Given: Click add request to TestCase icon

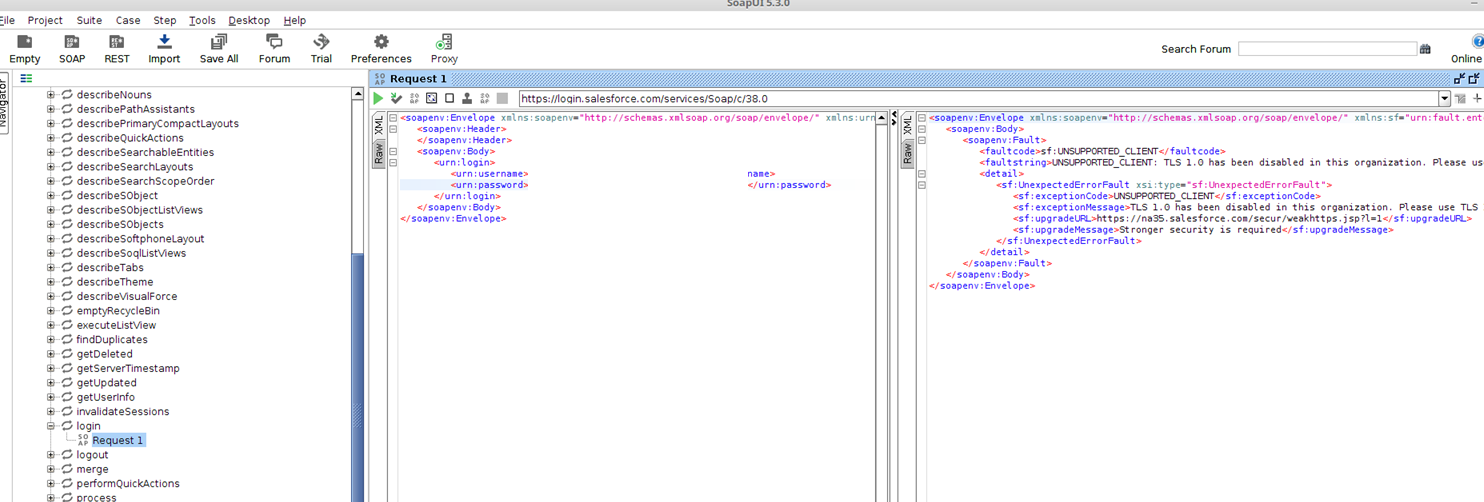Looking at the screenshot, I should tap(396, 98).
